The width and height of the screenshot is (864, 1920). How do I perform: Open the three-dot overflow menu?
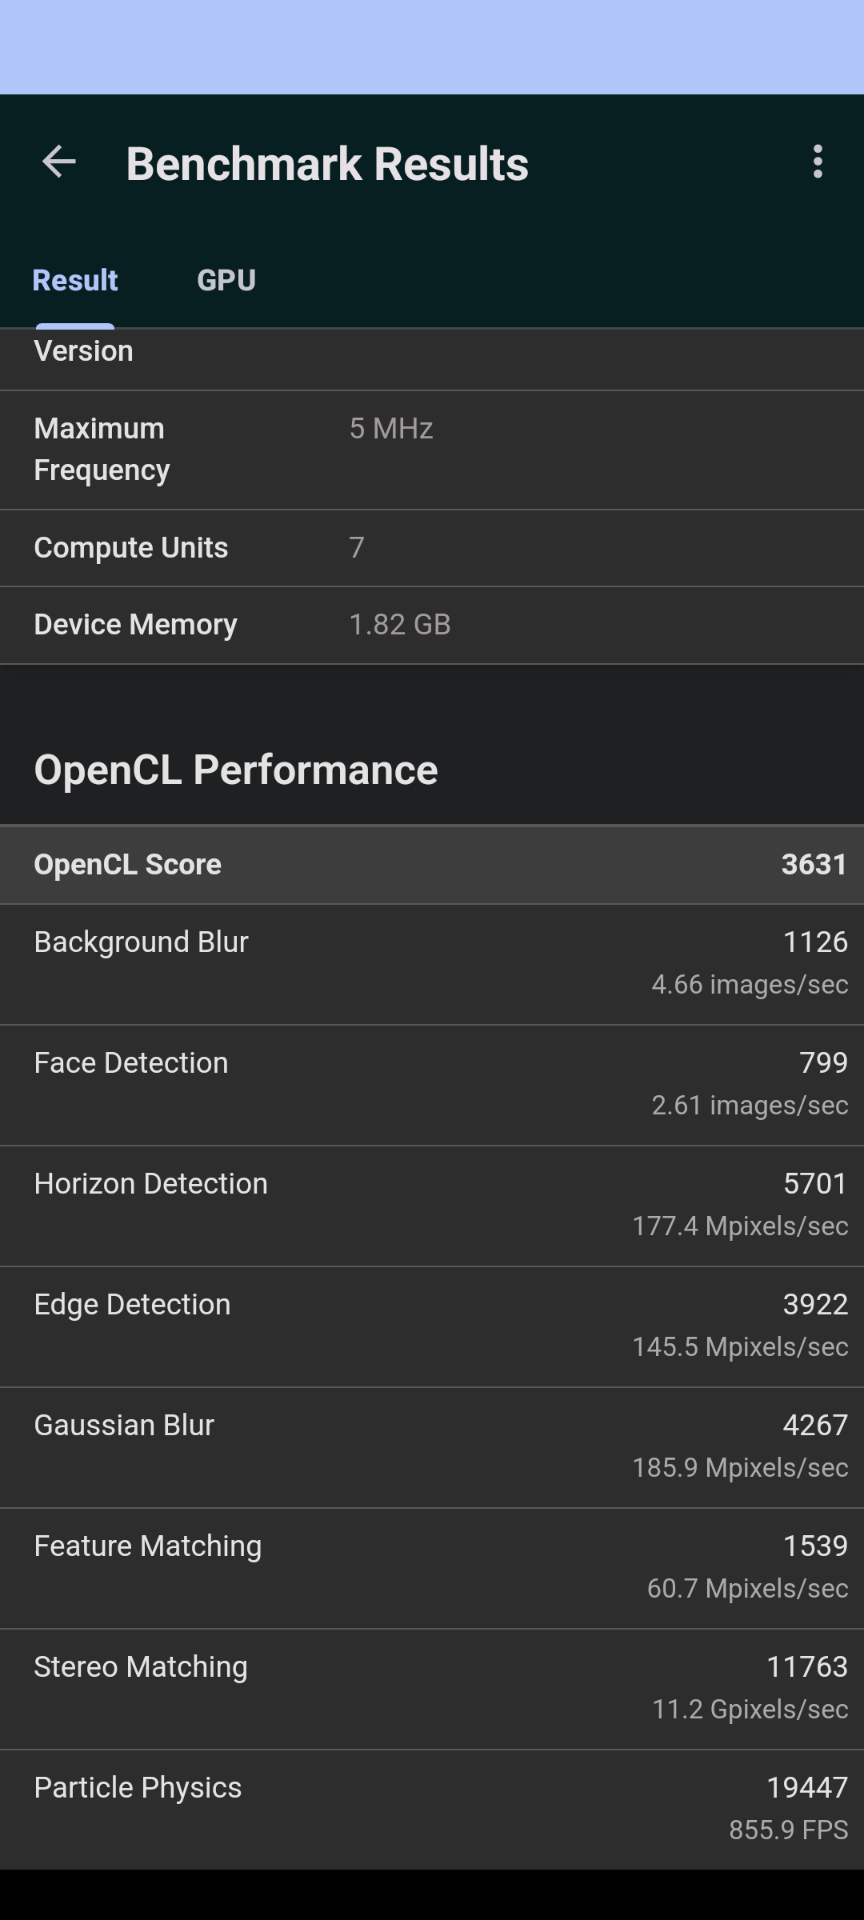pyautogui.click(x=817, y=162)
